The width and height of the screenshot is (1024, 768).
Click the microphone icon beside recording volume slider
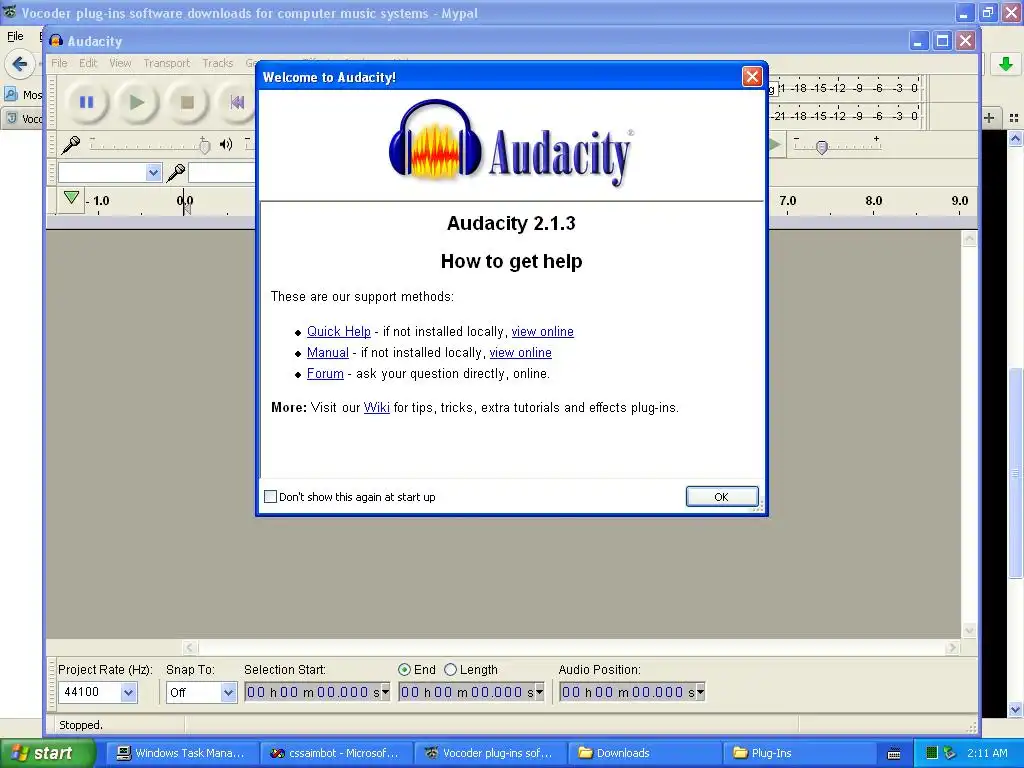[71, 144]
